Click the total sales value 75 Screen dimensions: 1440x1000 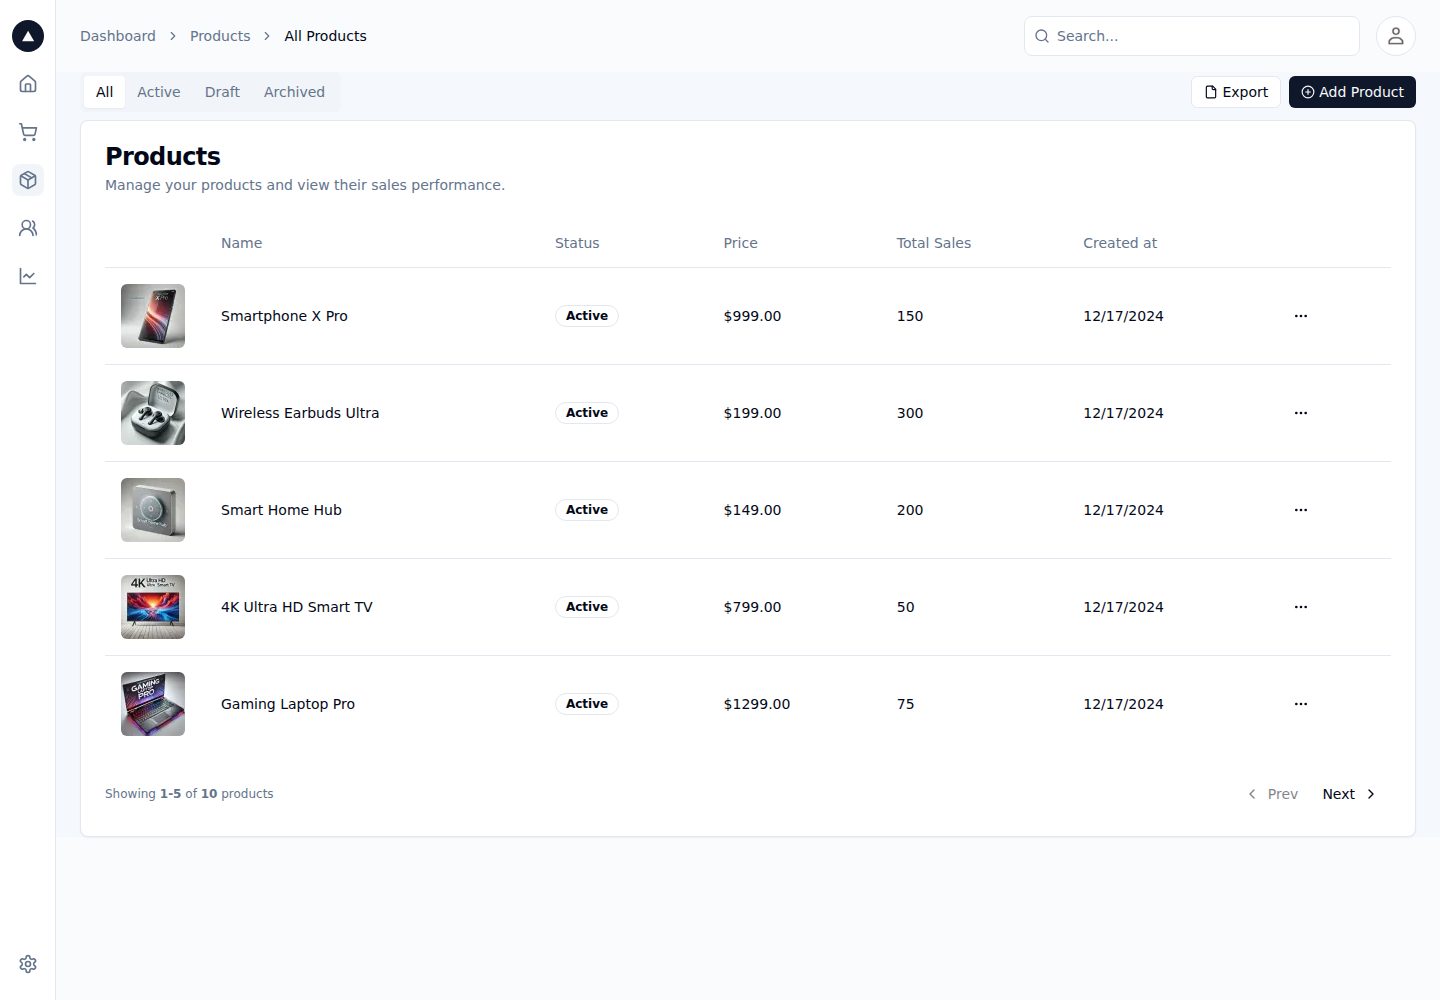[x=905, y=704]
